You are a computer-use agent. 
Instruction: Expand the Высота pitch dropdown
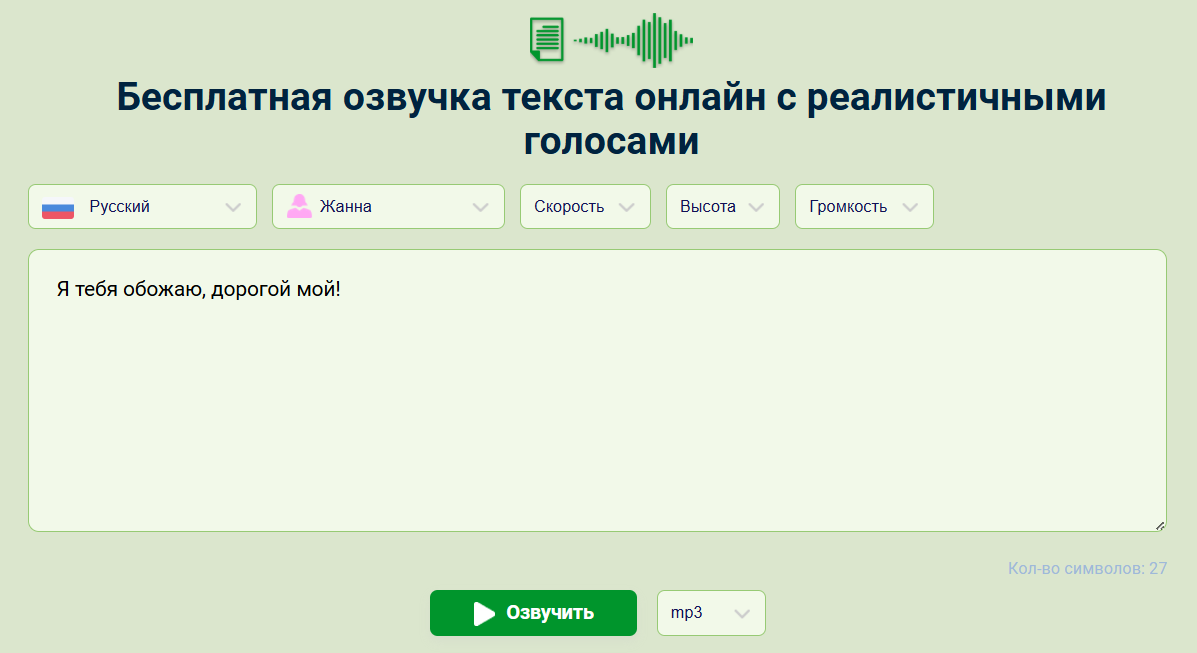pos(722,207)
